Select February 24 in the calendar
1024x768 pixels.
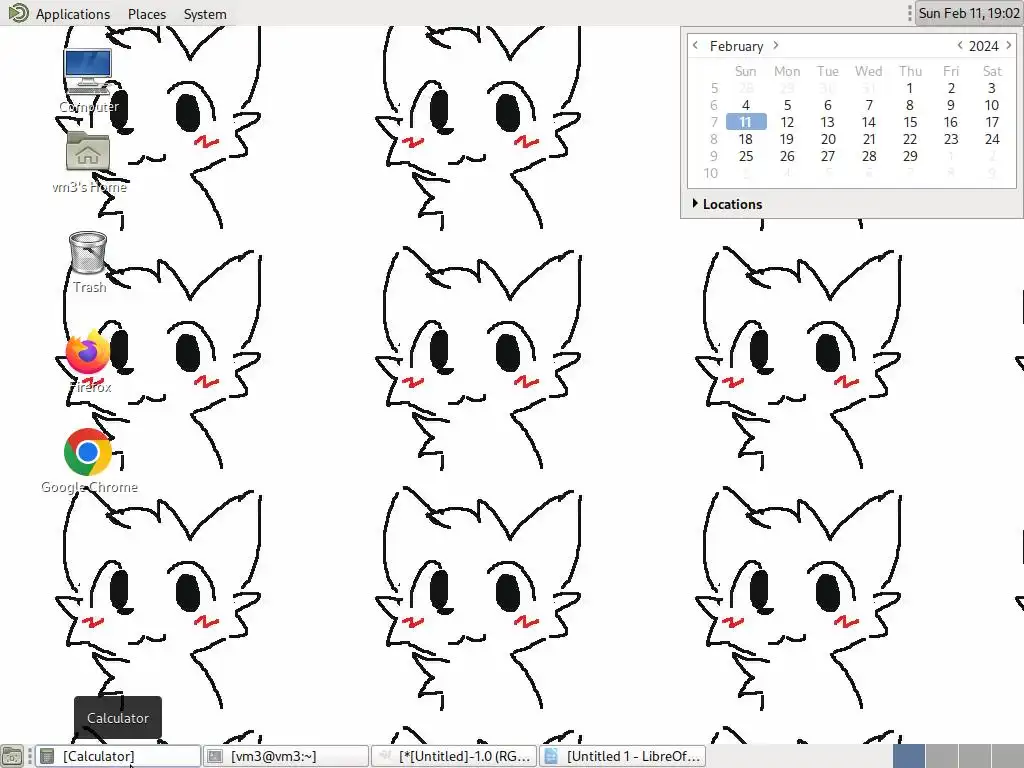(992, 139)
